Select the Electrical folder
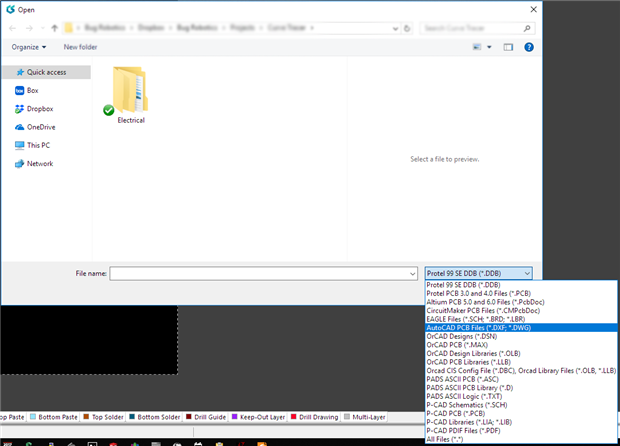Image resolution: width=620 pixels, height=446 pixels. click(130, 95)
